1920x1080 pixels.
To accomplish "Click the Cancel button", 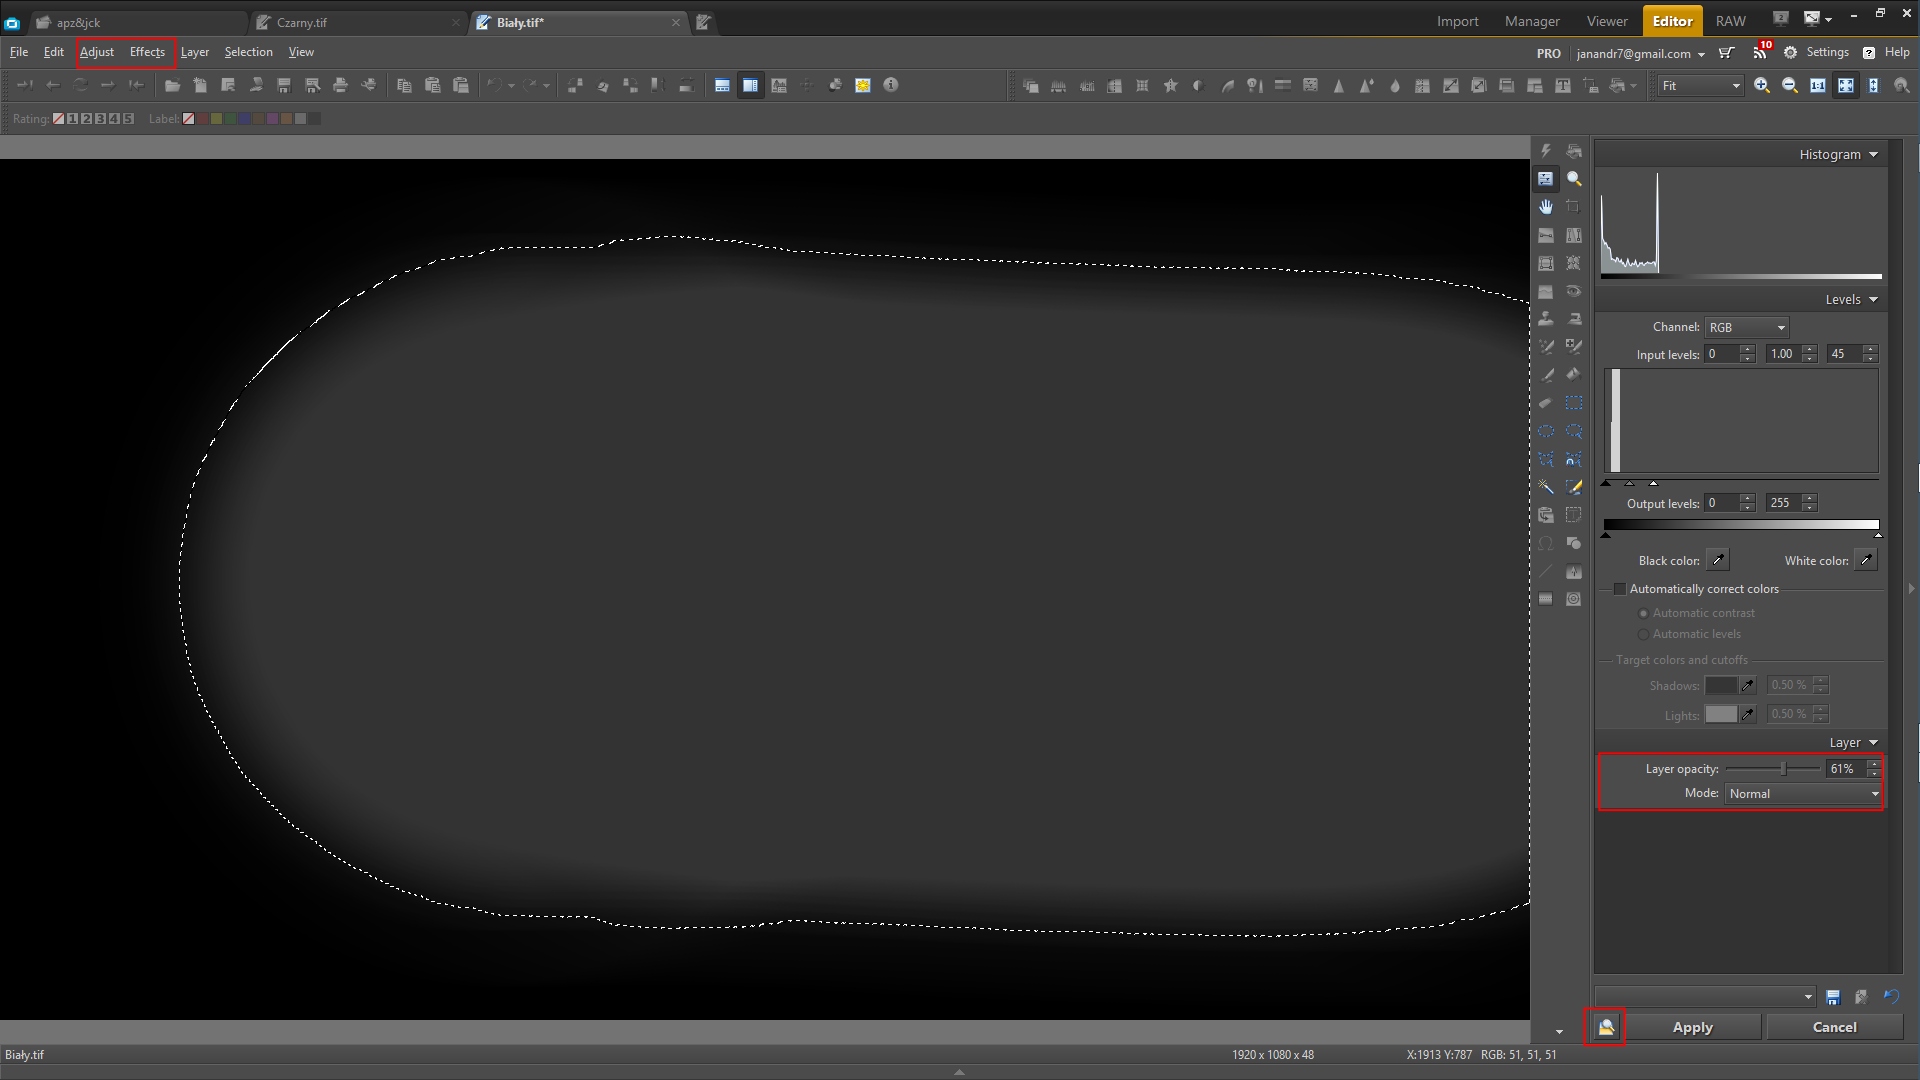I will tap(1834, 1028).
